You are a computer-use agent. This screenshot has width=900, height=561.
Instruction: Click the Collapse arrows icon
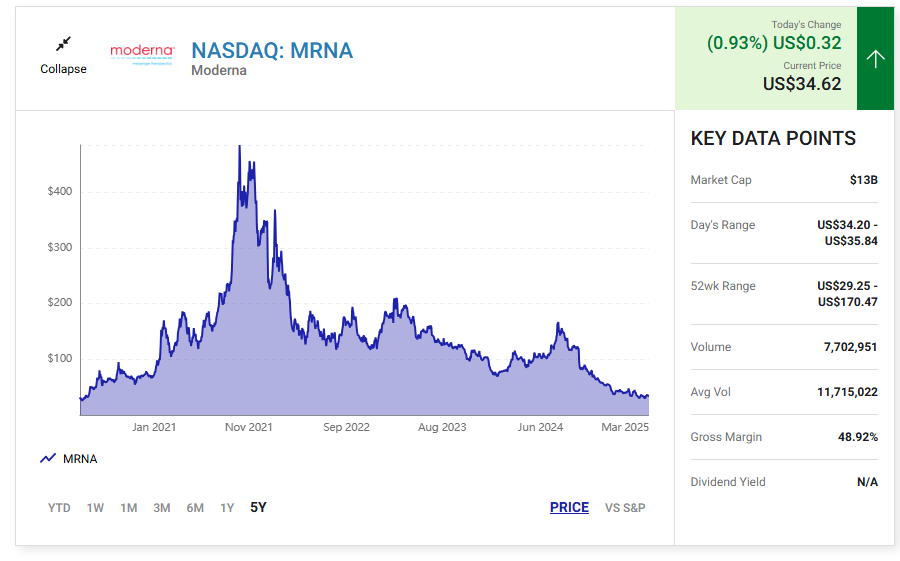[63, 44]
